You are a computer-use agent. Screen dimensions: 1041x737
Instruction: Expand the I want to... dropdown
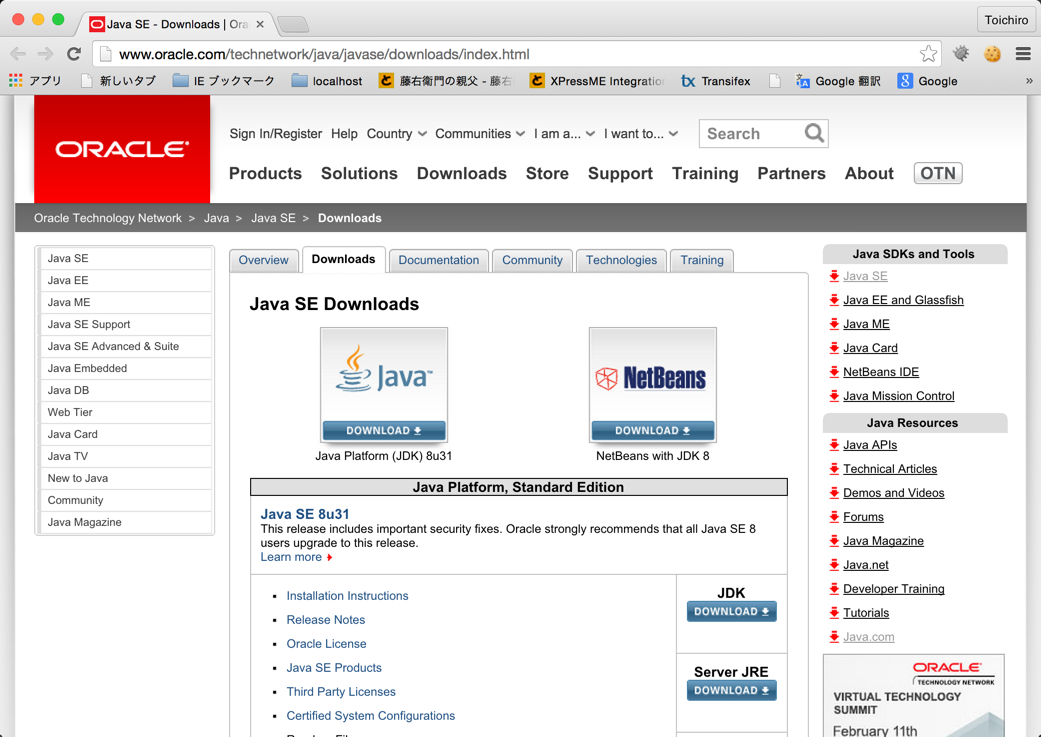click(x=641, y=133)
